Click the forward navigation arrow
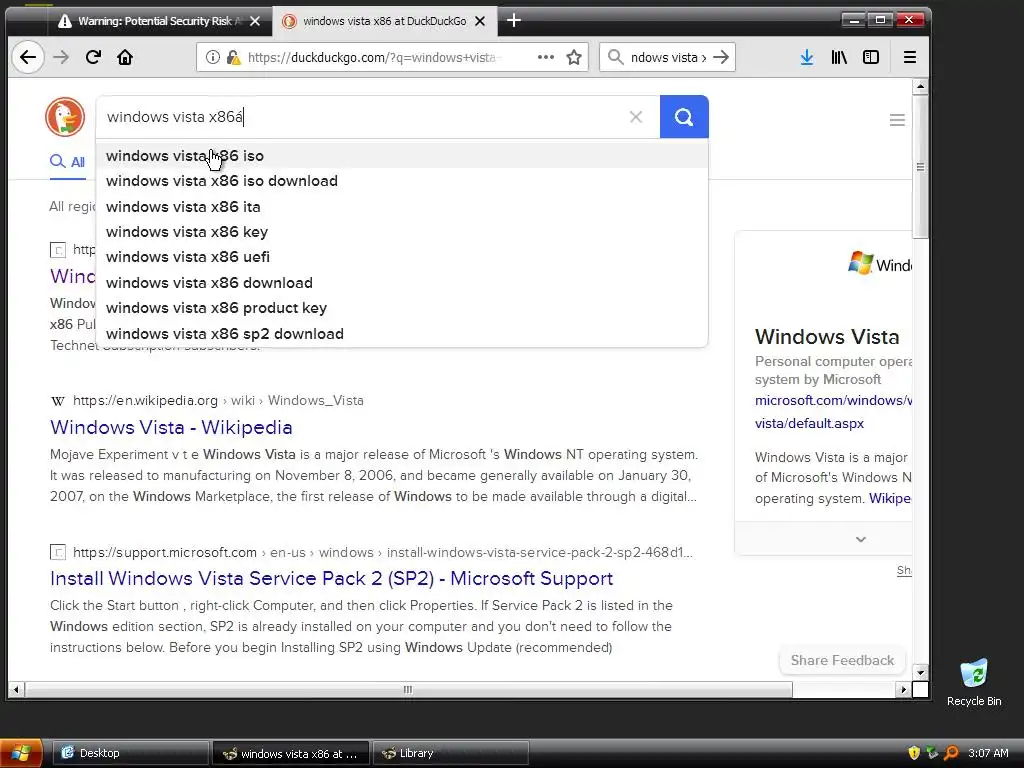Viewport: 1024px width, 768px height. [x=61, y=57]
